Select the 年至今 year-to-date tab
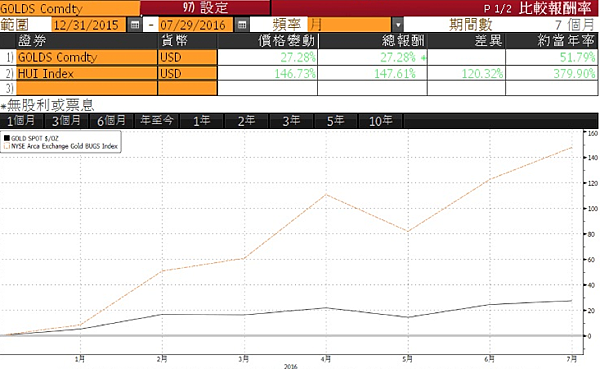 (157, 121)
